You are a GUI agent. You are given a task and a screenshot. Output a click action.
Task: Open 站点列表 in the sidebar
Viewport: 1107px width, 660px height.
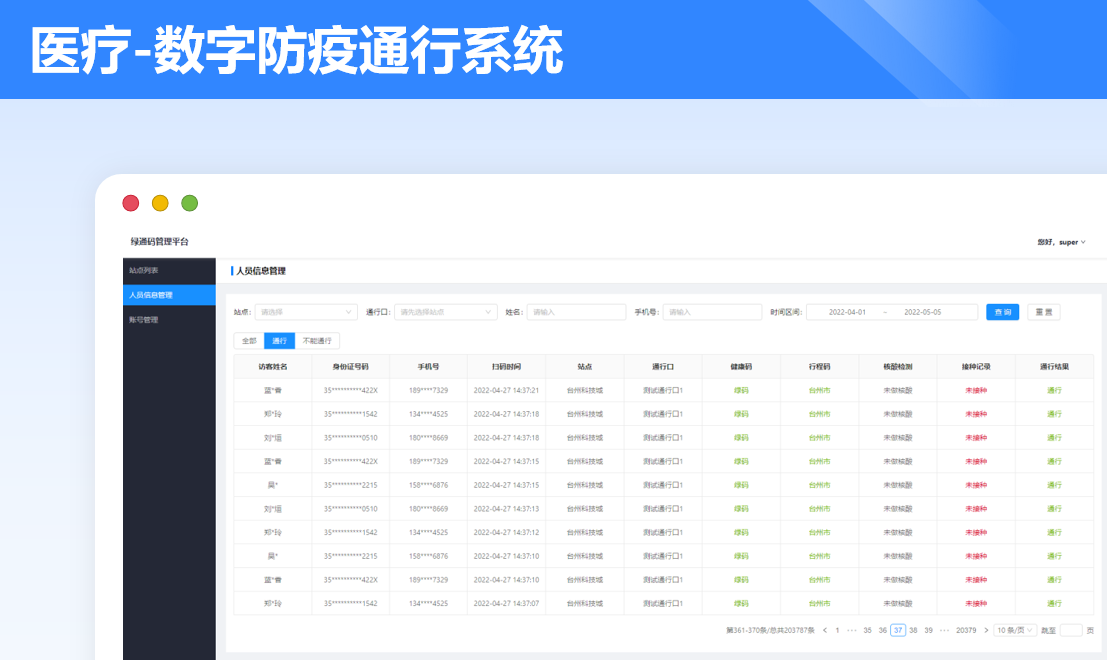[x=169, y=270]
